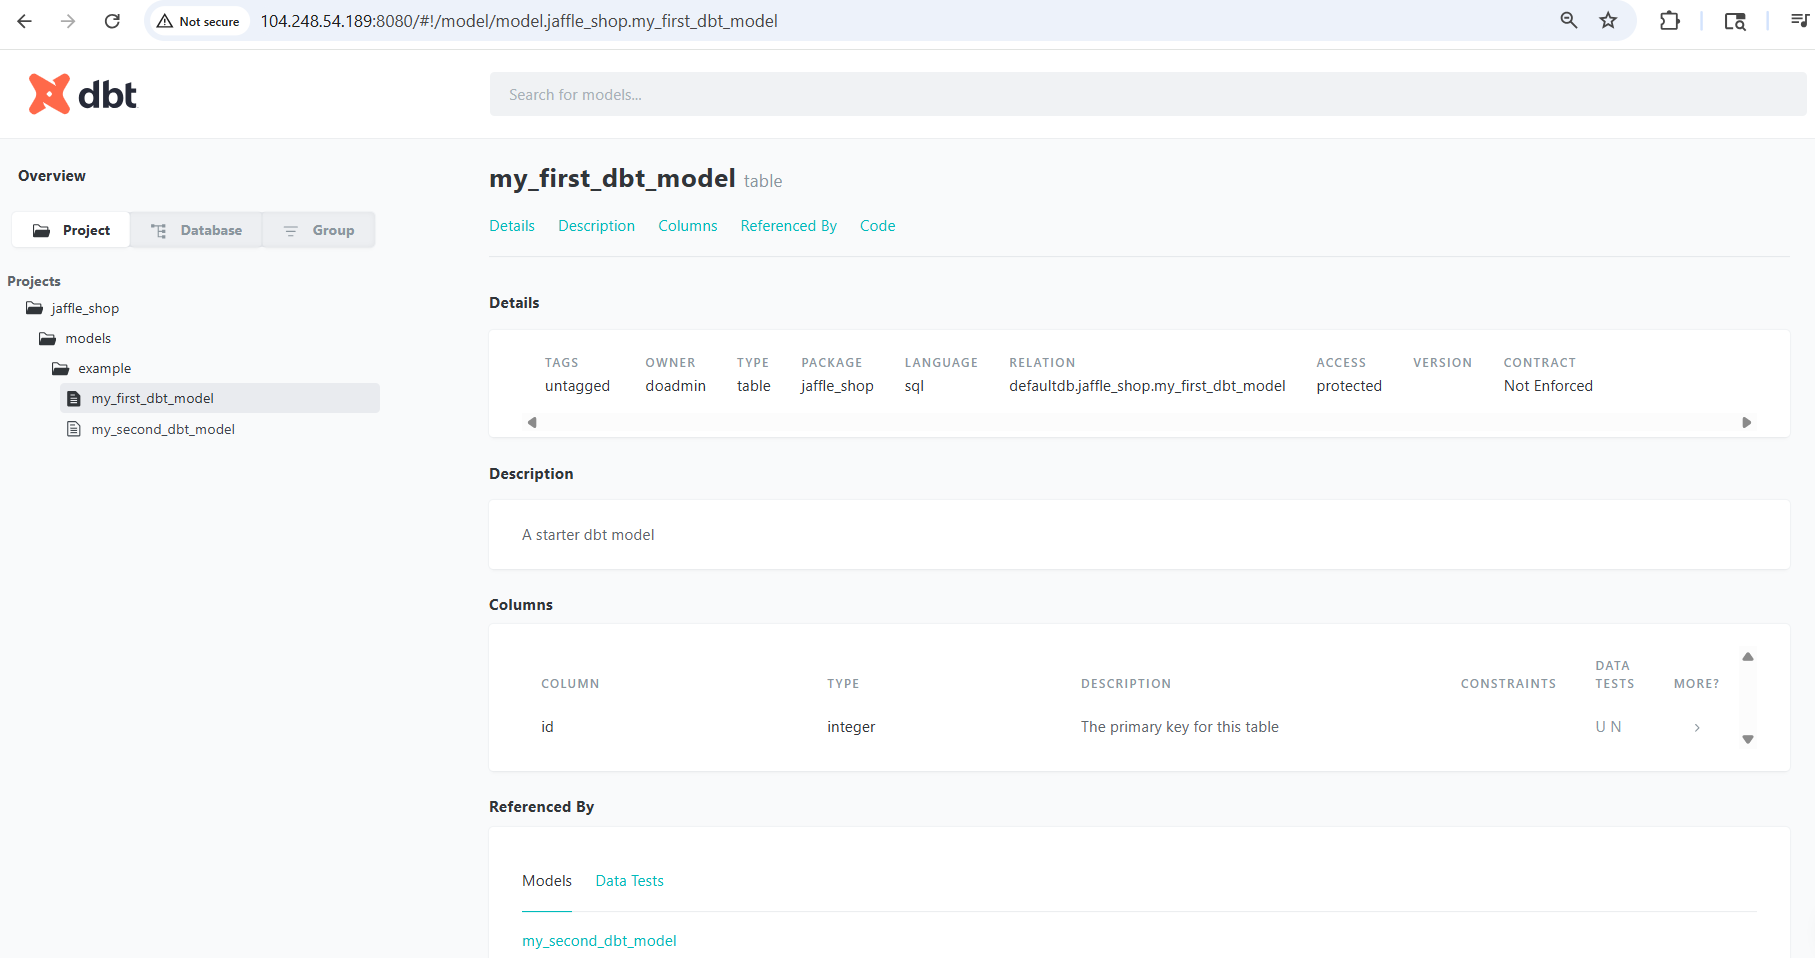Click the my_second_dbt_model file icon
1815x958 pixels.
click(73, 429)
